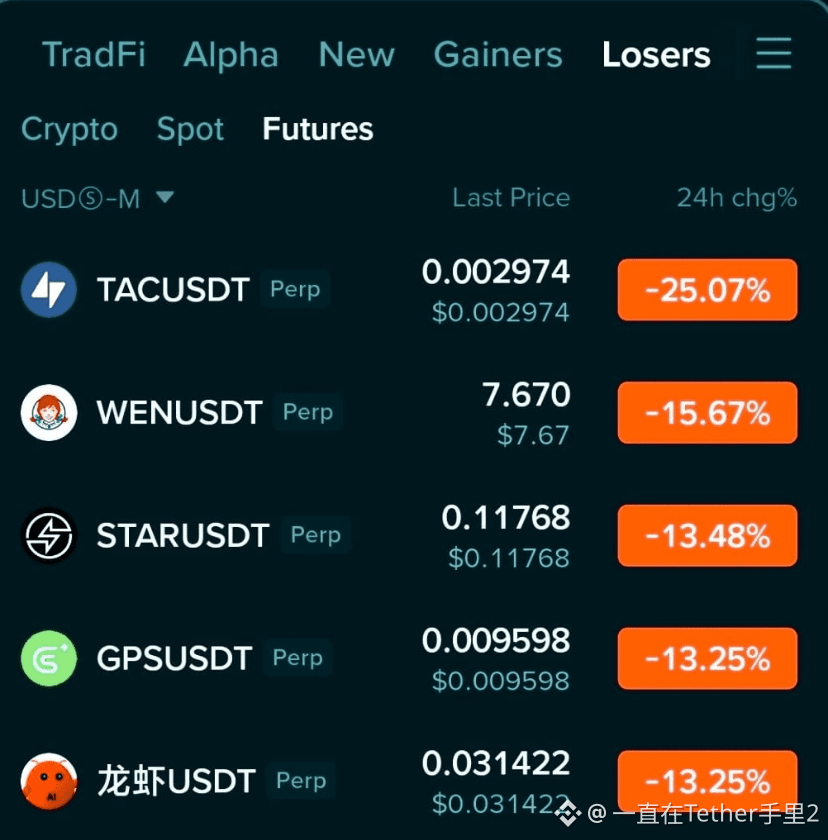Click the -25.07% change badge
The width and height of the screenshot is (828, 840).
tap(707, 290)
